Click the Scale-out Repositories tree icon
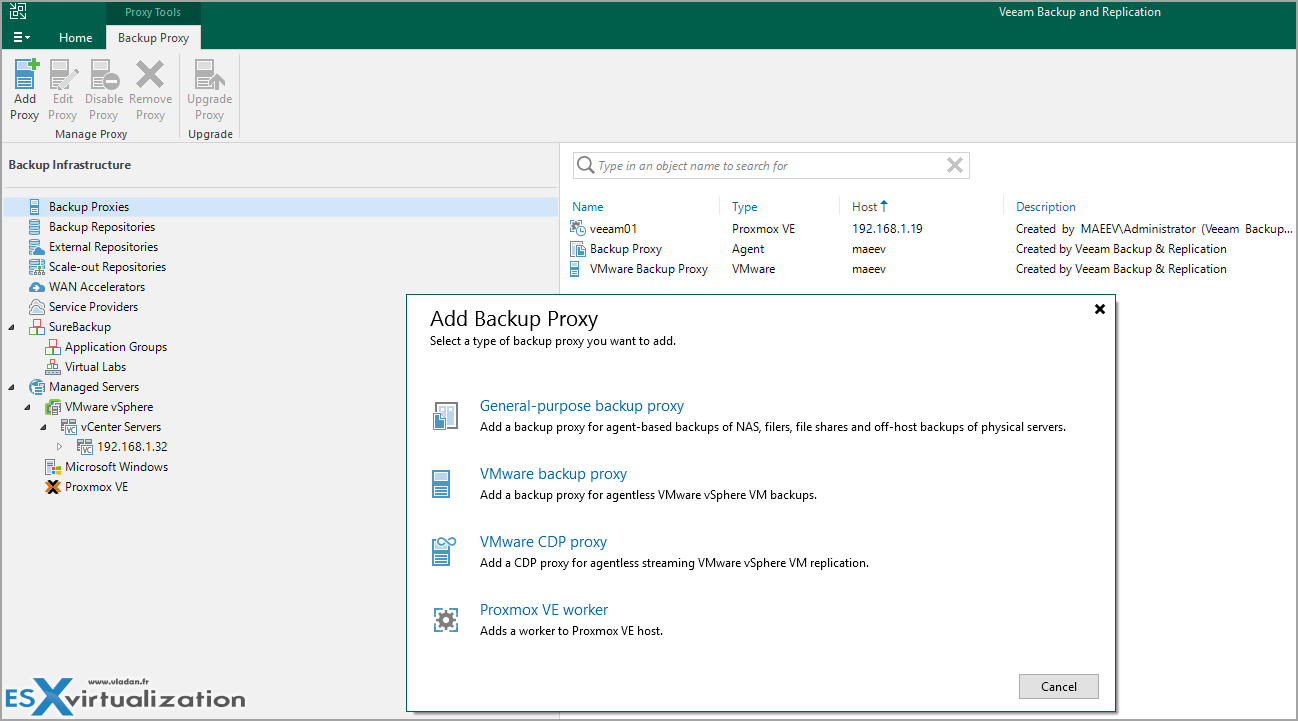Screen dimensions: 1298x721 click(36, 267)
